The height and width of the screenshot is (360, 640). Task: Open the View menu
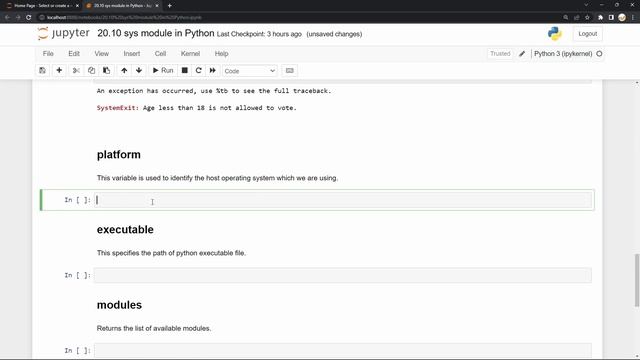pos(102,53)
